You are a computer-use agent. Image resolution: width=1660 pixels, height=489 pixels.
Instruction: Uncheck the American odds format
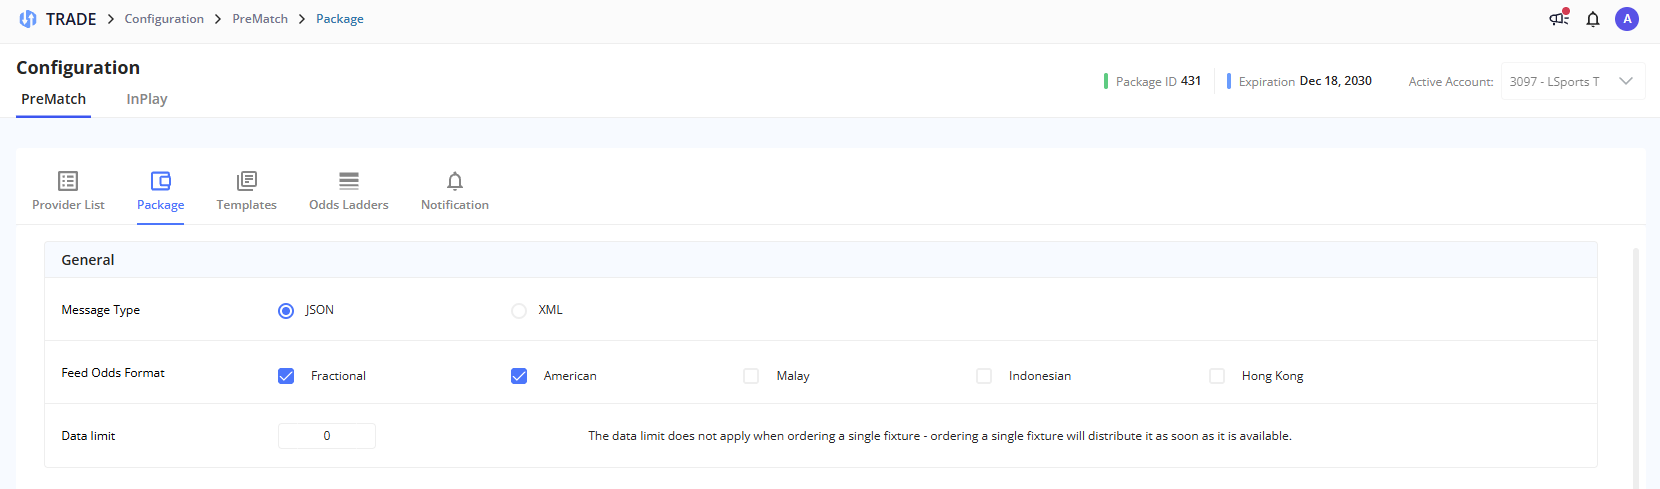pyautogui.click(x=519, y=376)
